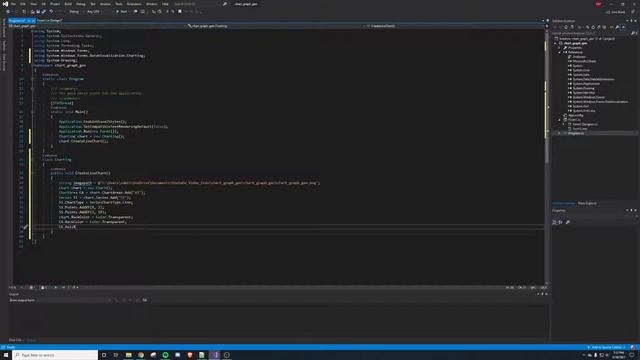
Task: Select Form1.Designer.cs in Solution Explorer
Action: click(584, 124)
